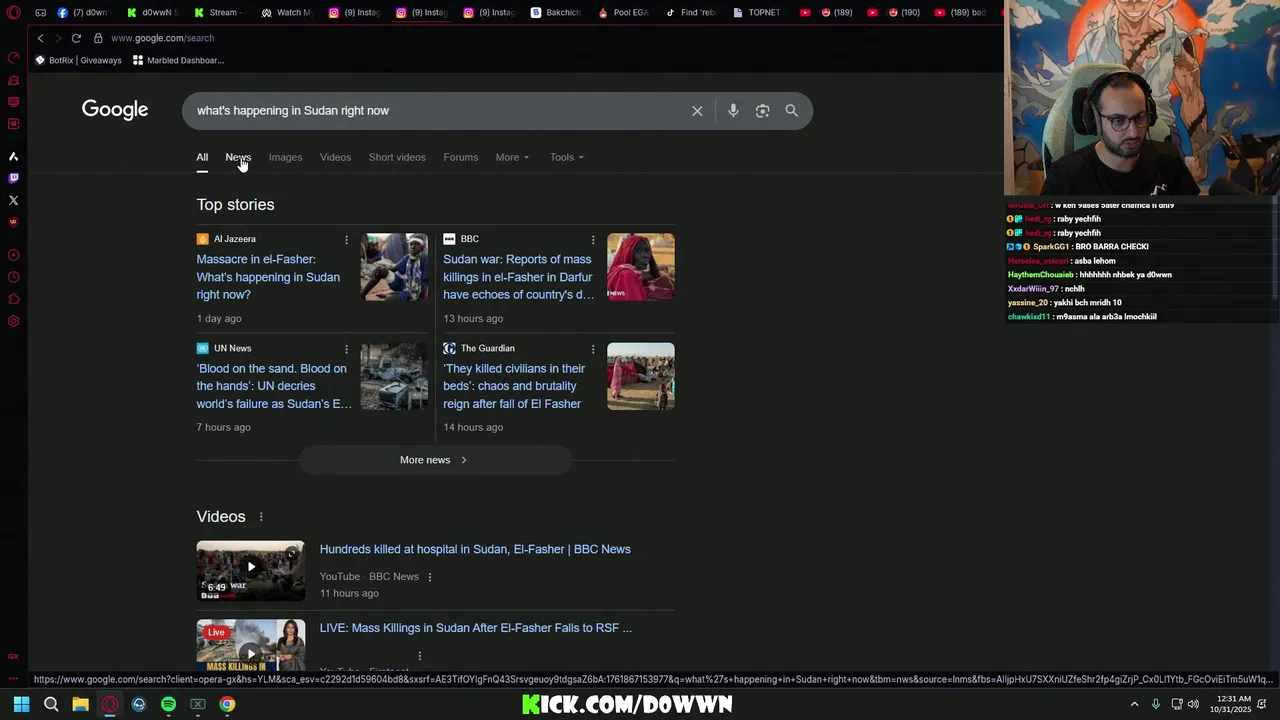Reload the page in Opera GX
The height and width of the screenshot is (720, 1280).
[x=76, y=38]
